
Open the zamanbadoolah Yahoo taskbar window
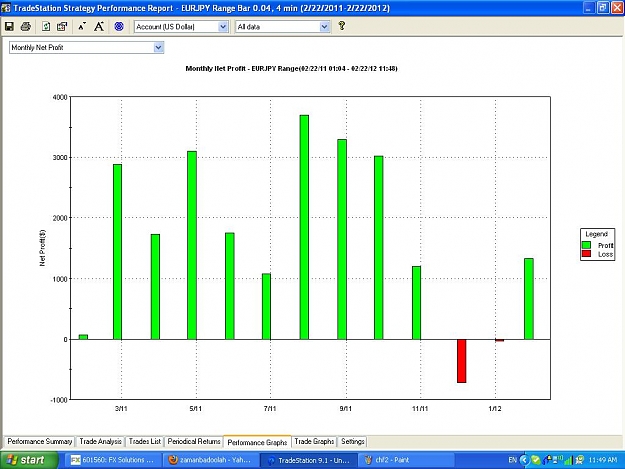coord(210,460)
